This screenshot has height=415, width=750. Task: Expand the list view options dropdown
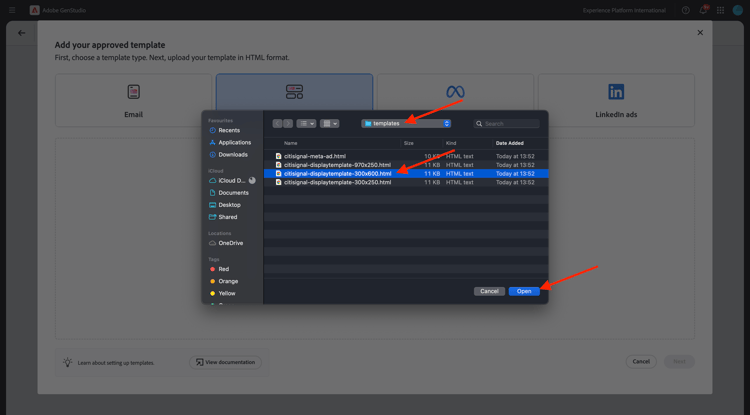(x=306, y=123)
